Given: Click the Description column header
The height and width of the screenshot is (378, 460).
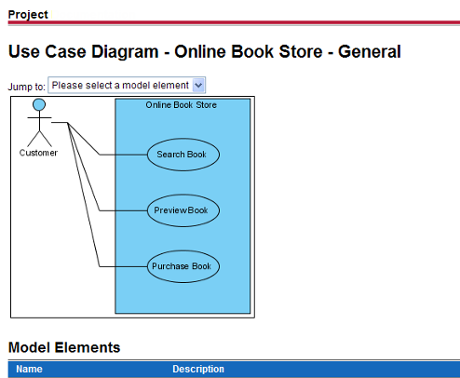Looking at the screenshot, I should 198,369.
